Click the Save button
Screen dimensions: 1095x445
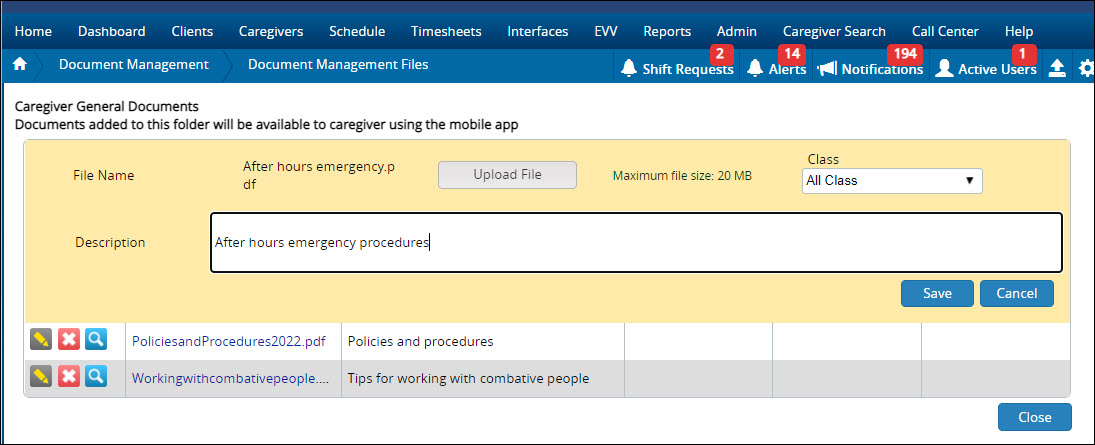pyautogui.click(x=937, y=293)
